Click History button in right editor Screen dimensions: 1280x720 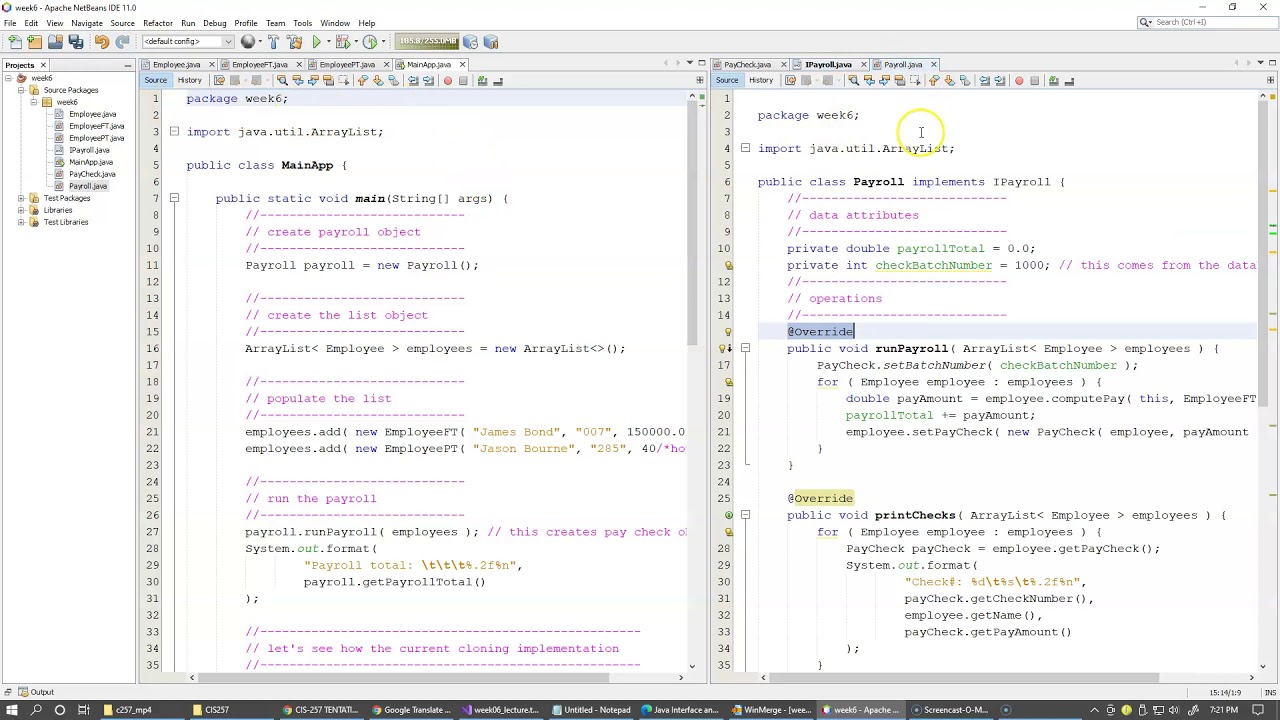tap(761, 81)
